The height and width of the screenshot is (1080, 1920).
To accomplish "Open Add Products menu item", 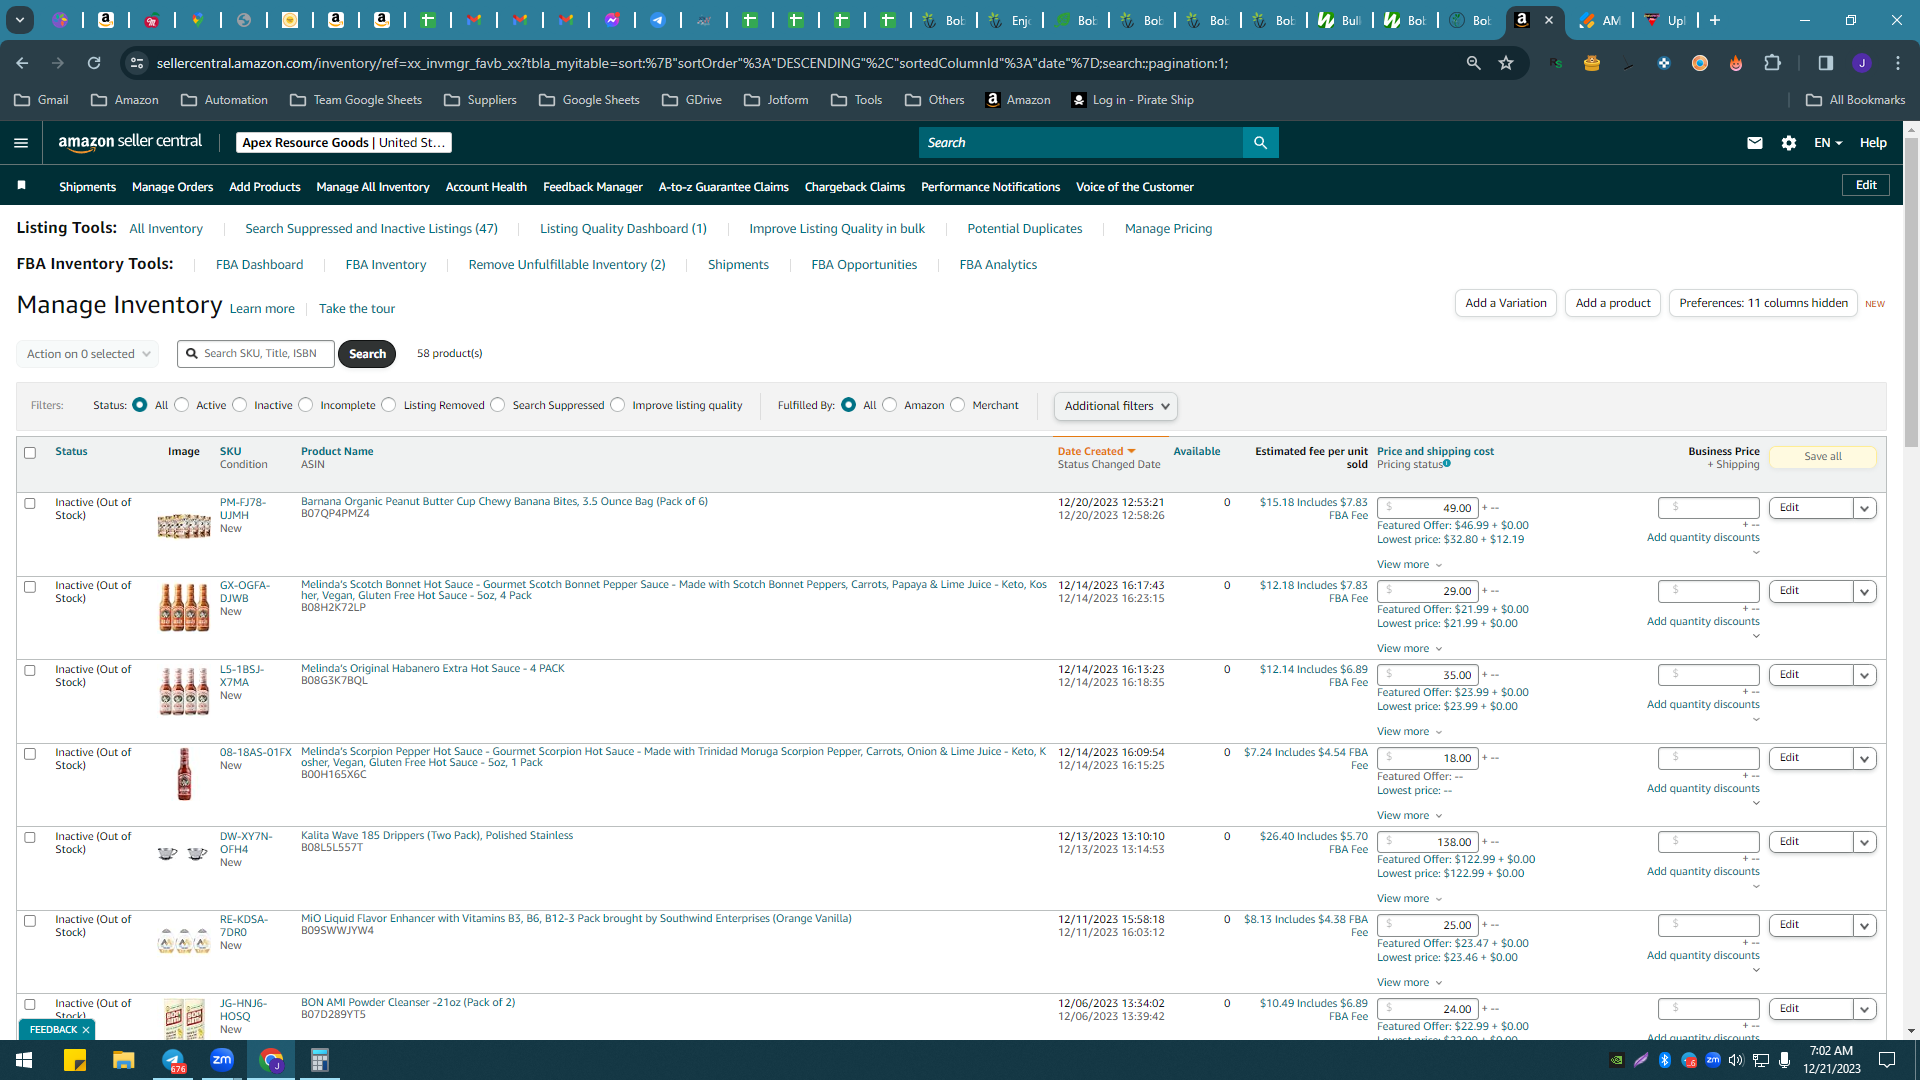I will [x=265, y=187].
